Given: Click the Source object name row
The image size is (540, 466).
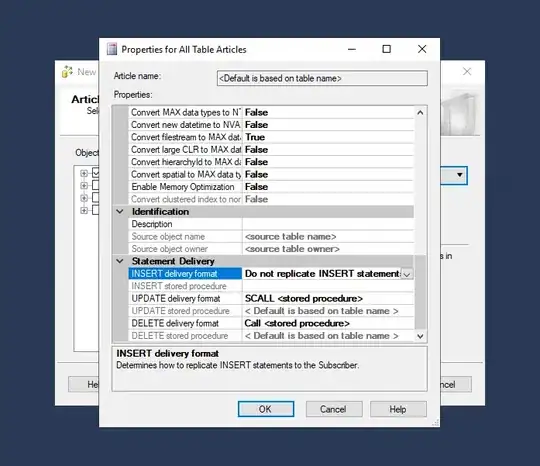Looking at the screenshot, I should 271,236.
